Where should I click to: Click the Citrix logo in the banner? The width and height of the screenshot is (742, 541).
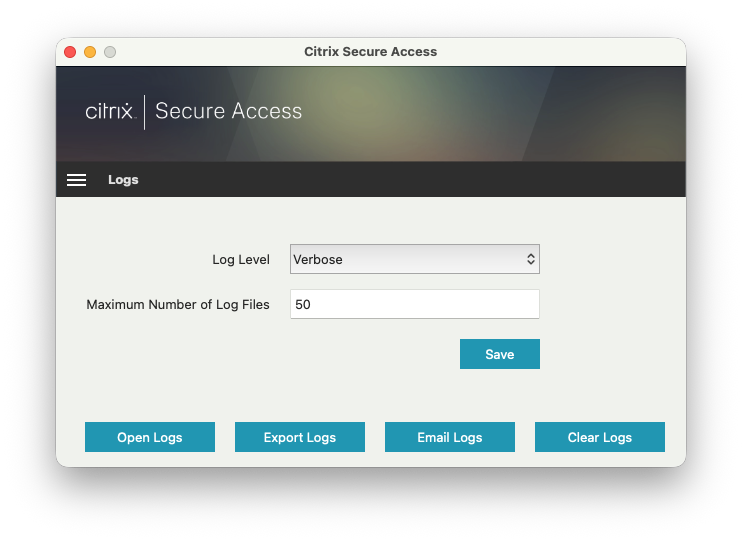click(x=111, y=111)
